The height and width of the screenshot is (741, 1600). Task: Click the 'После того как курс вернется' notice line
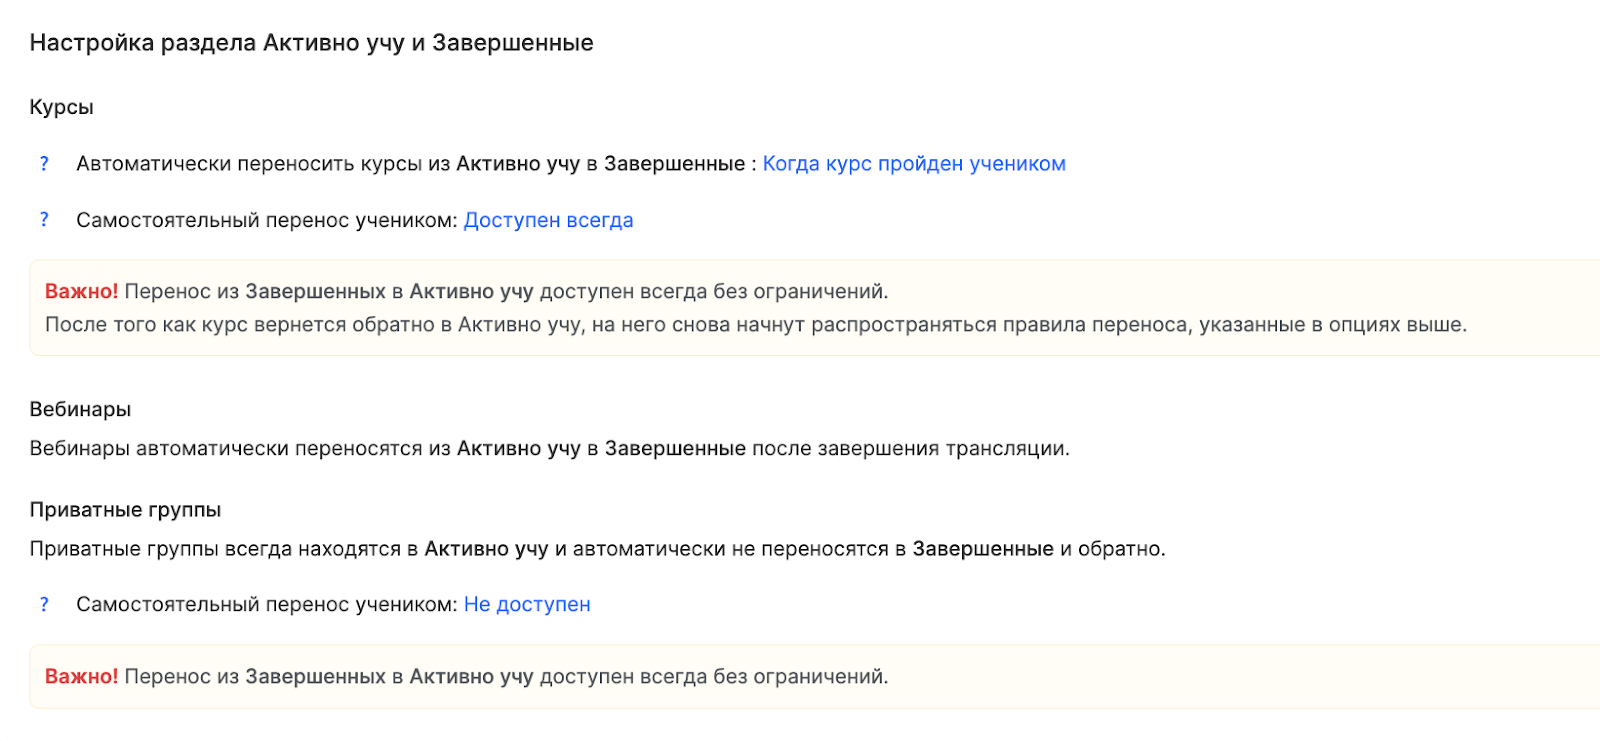pos(755,324)
